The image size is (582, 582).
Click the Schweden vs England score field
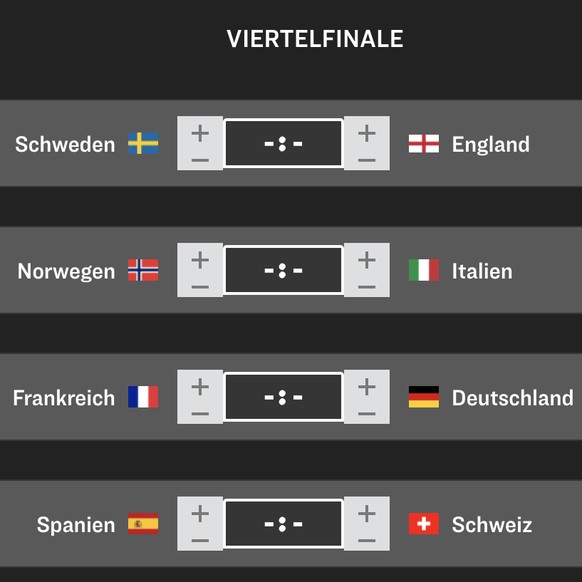284,143
